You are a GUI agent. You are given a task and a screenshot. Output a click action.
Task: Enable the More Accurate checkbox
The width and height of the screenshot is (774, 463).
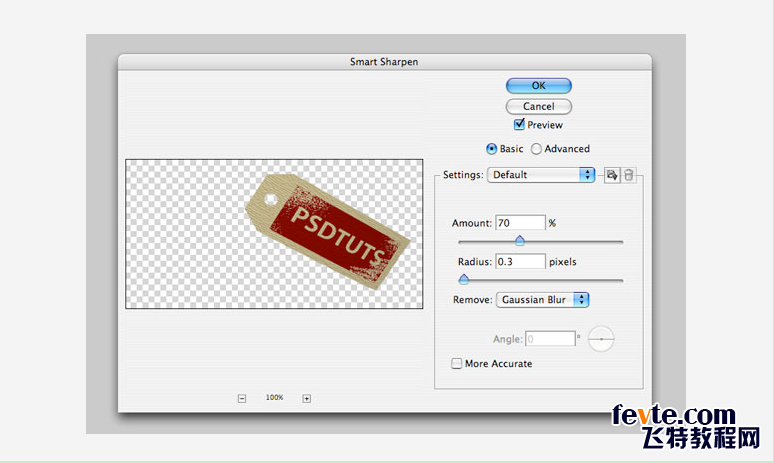click(457, 364)
